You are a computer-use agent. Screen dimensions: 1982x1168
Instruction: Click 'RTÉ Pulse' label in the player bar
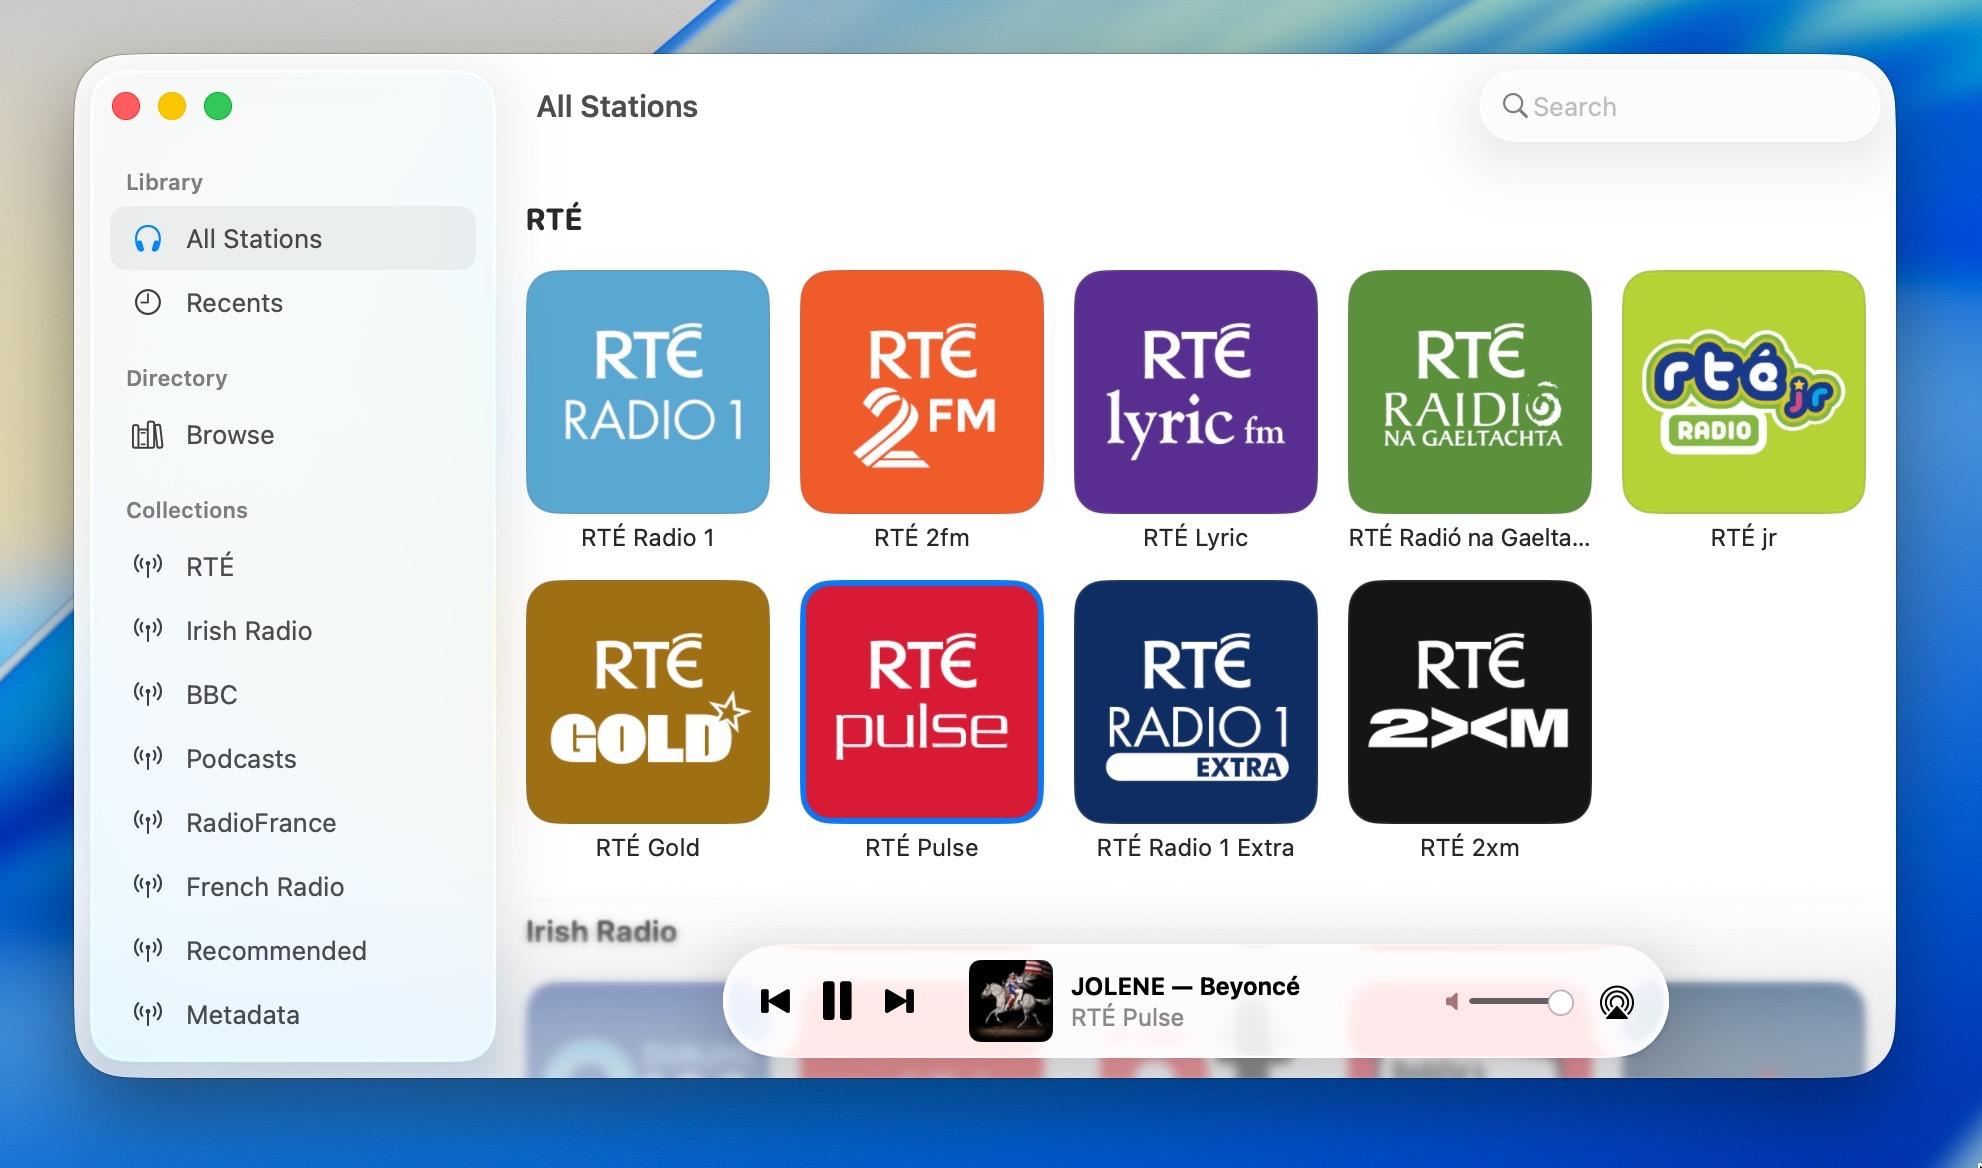pos(1127,1018)
